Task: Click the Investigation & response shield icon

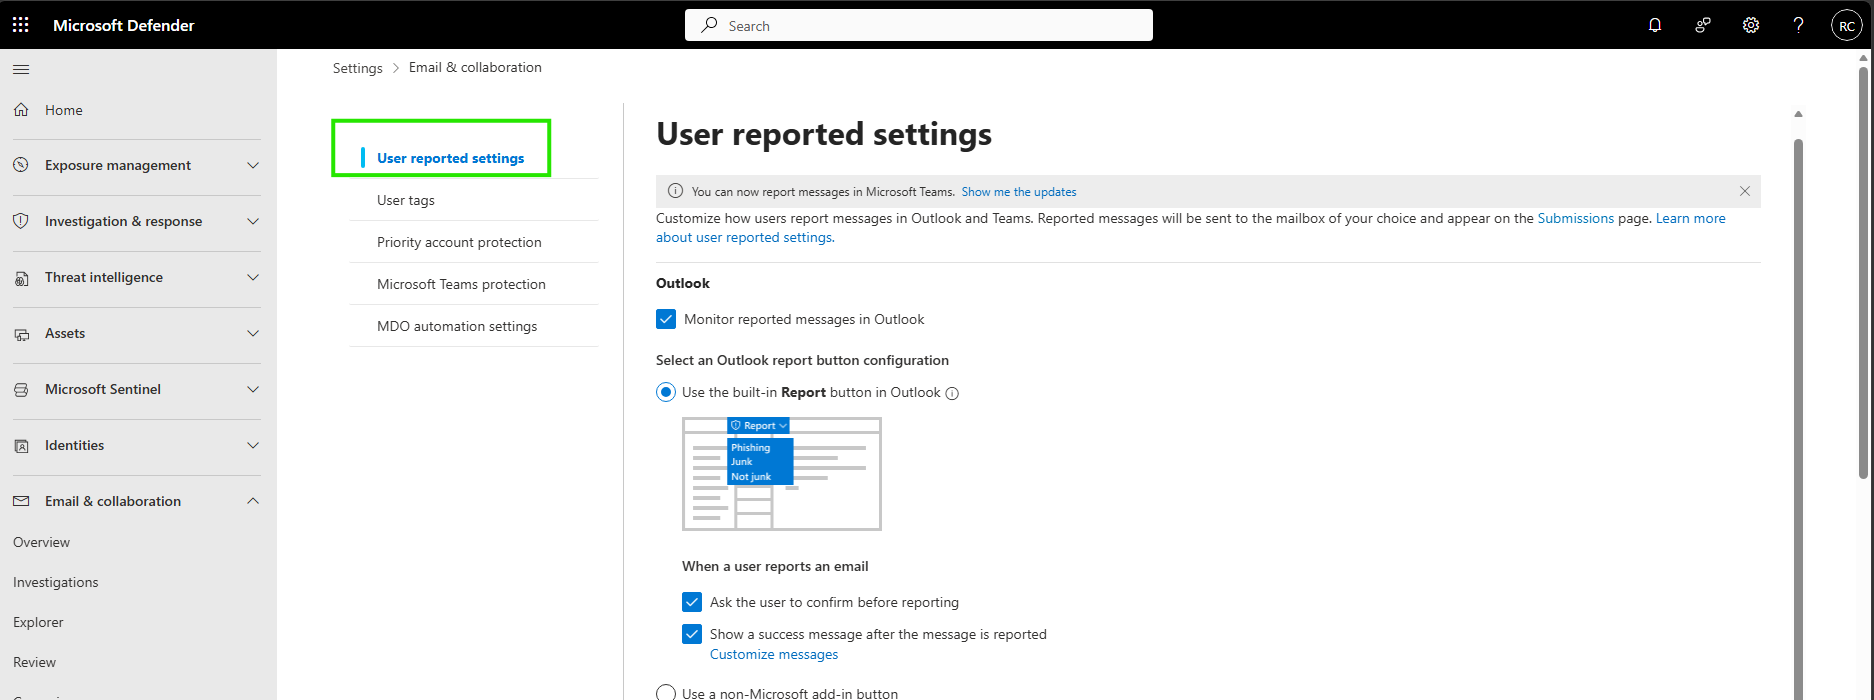Action: (x=21, y=221)
